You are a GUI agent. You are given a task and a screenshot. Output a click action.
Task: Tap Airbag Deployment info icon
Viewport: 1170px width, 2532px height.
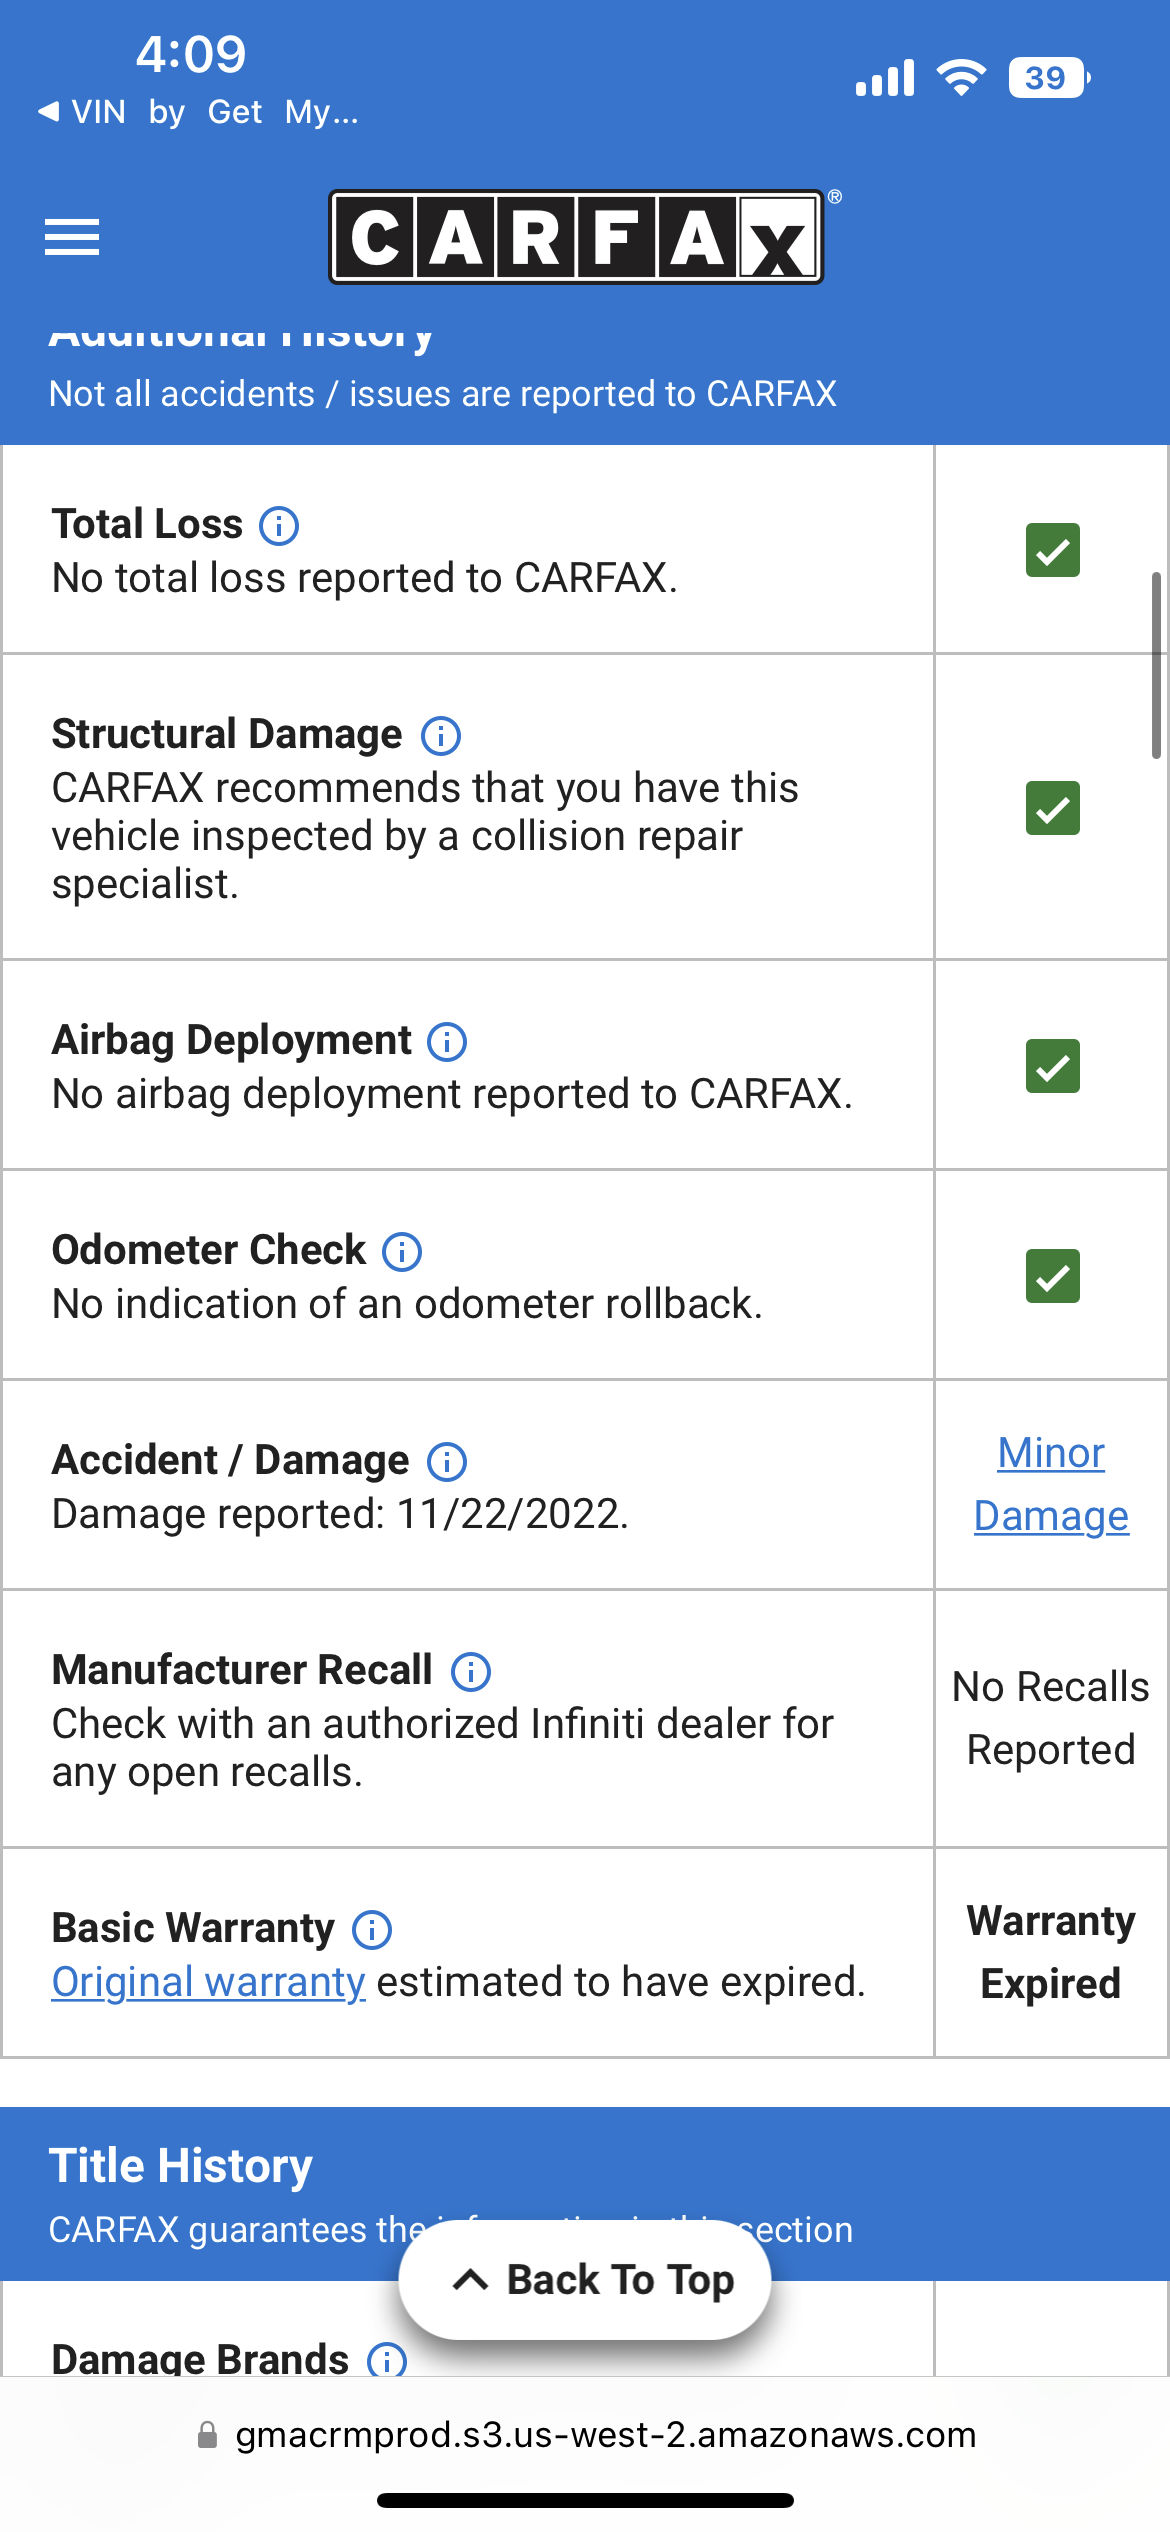coord(447,1041)
